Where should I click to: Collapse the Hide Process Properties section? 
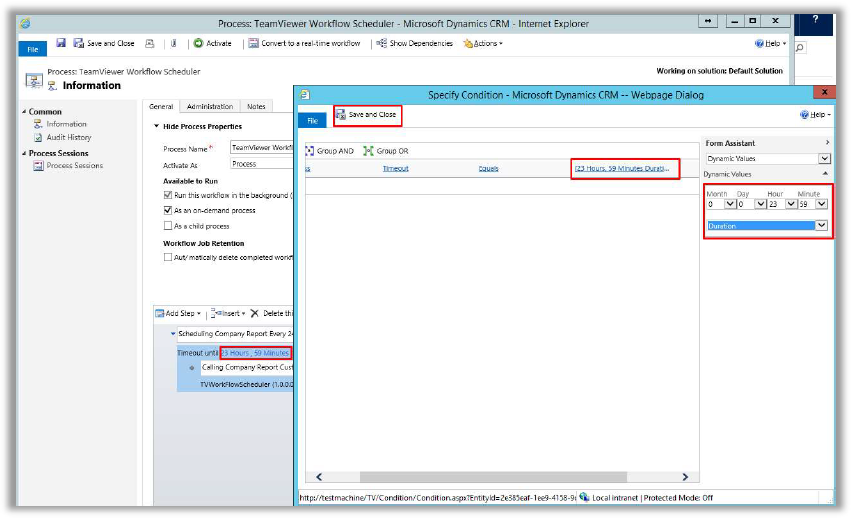coord(157,127)
